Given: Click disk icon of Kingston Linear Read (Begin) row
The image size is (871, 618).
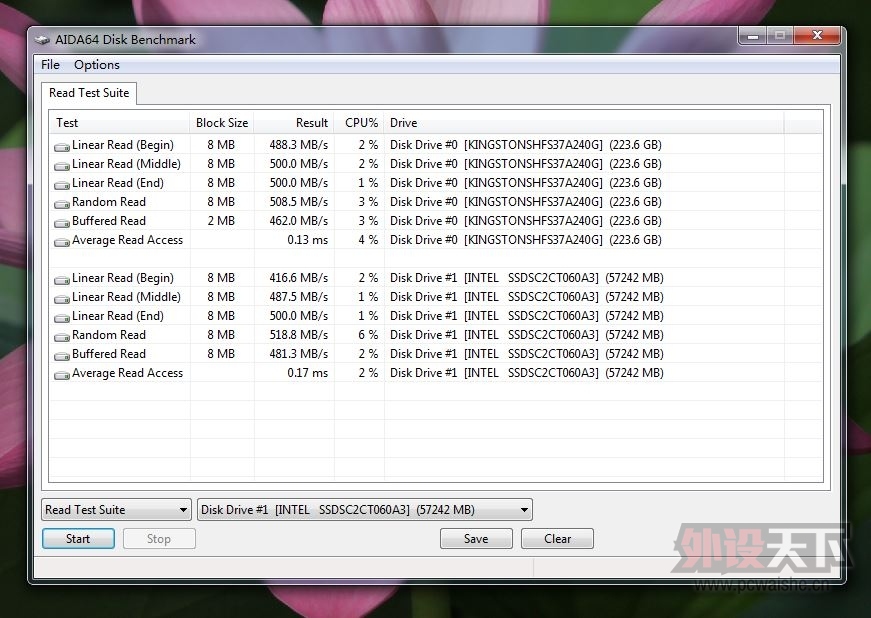Looking at the screenshot, I should 62,147.
